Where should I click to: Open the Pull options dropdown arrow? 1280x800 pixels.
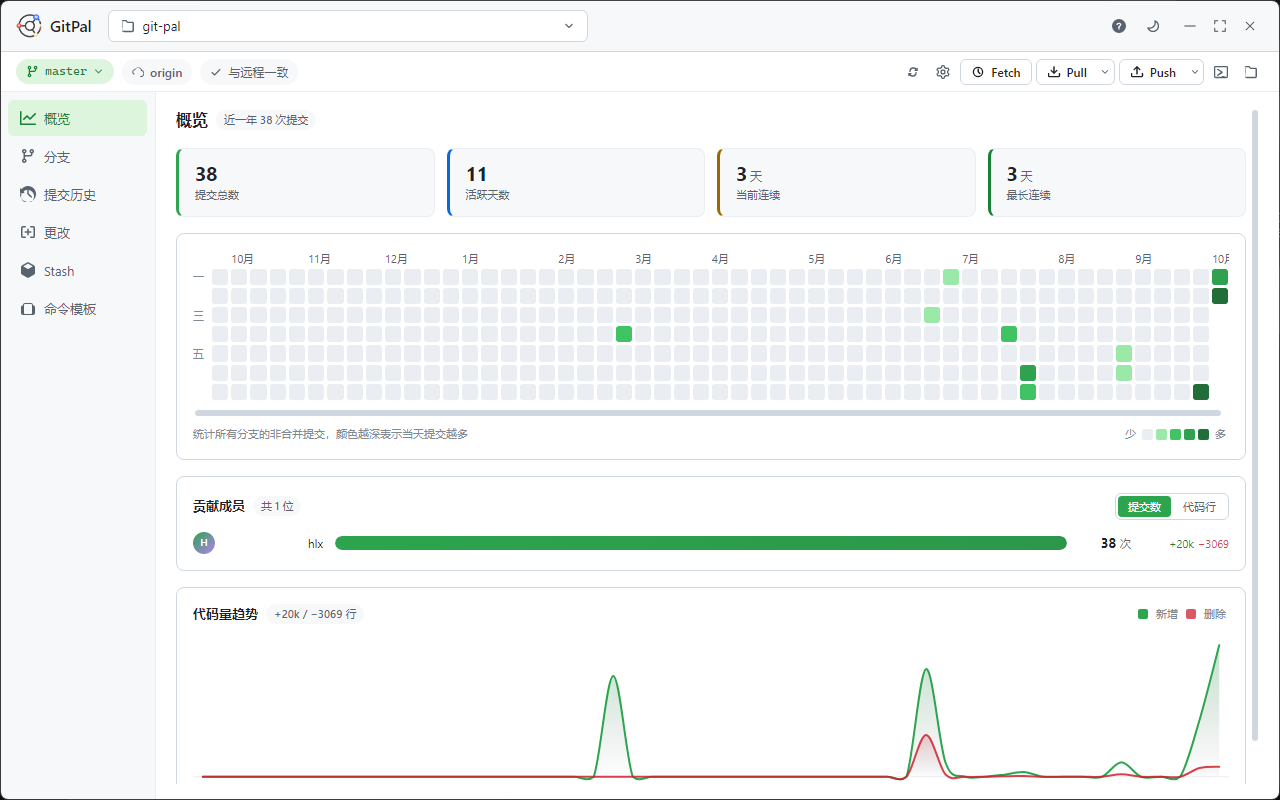(x=1105, y=72)
